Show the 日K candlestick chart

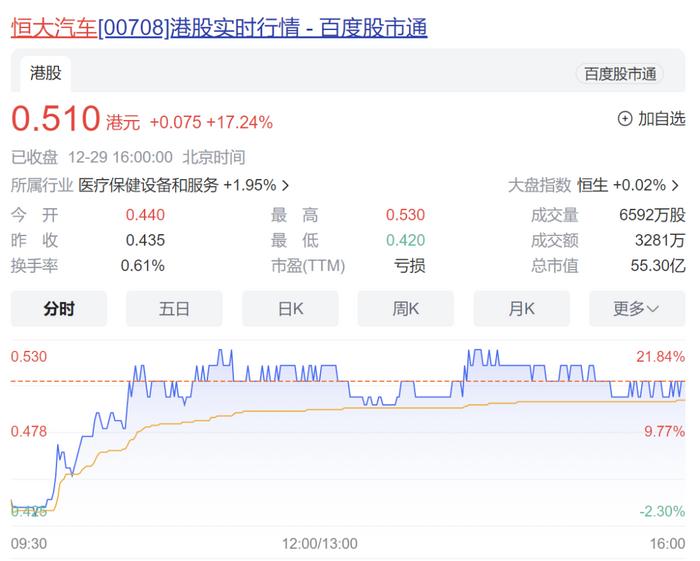(x=290, y=309)
